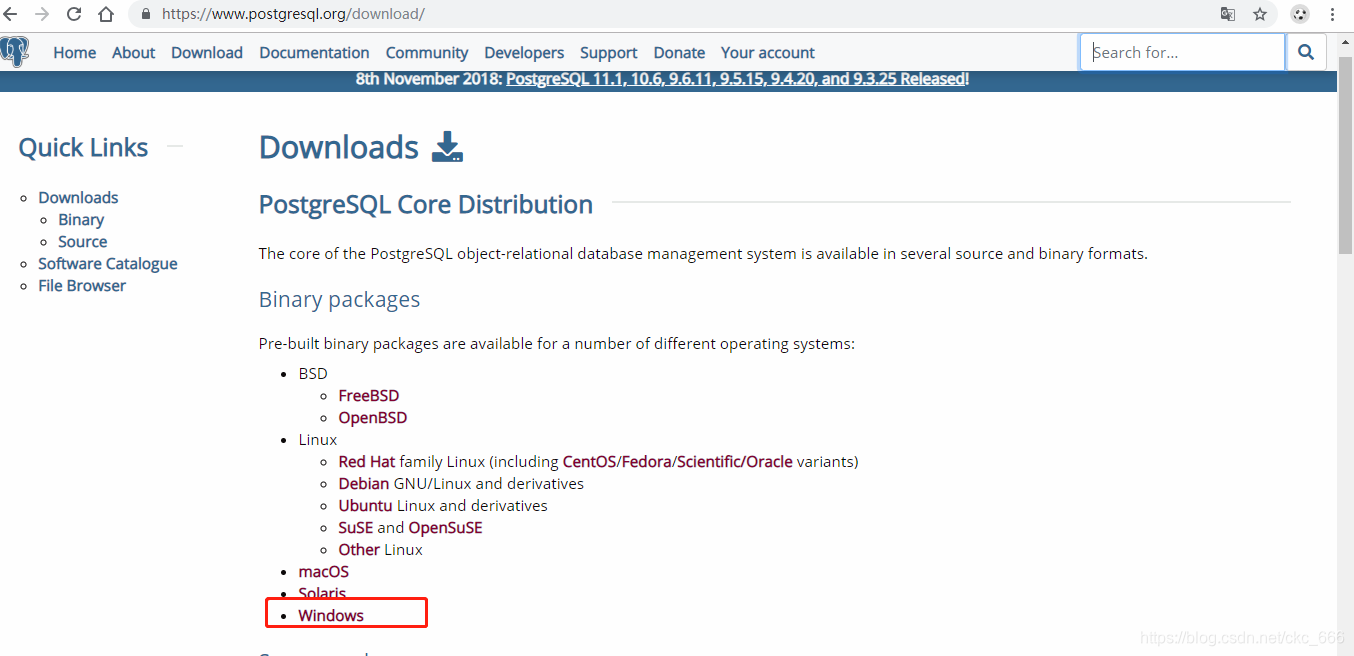Open the Debian package link
Screen dimensions: 1354x656
tap(364, 484)
